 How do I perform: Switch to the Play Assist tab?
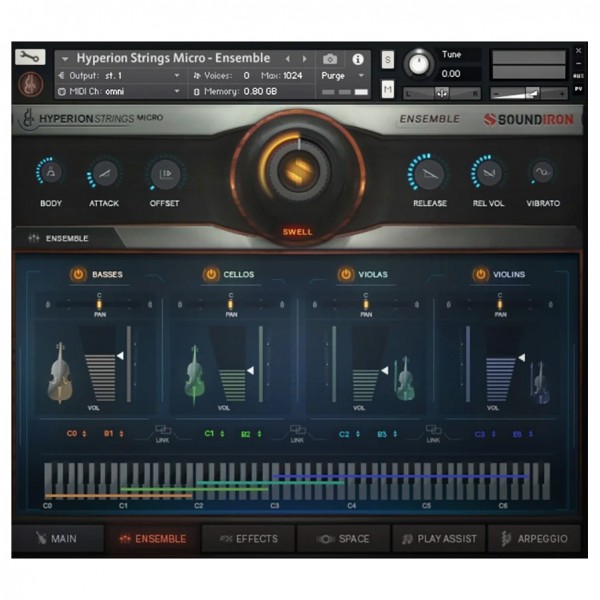coord(439,539)
